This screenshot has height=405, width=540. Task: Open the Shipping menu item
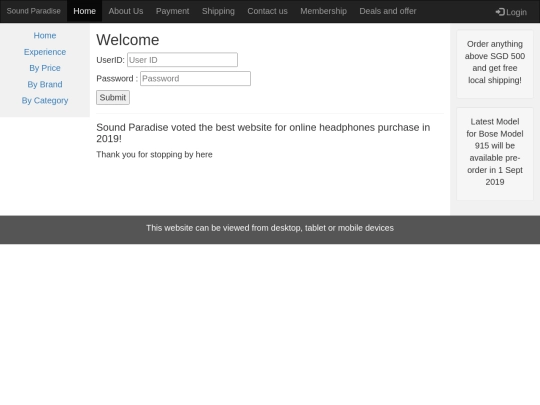(x=218, y=11)
